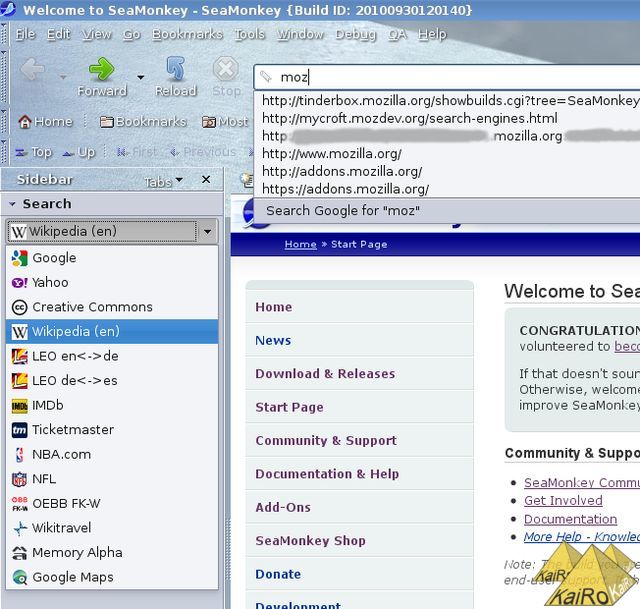Click Home breadcrumb link on page
Viewport: 640px width, 609px height.
coord(300,244)
